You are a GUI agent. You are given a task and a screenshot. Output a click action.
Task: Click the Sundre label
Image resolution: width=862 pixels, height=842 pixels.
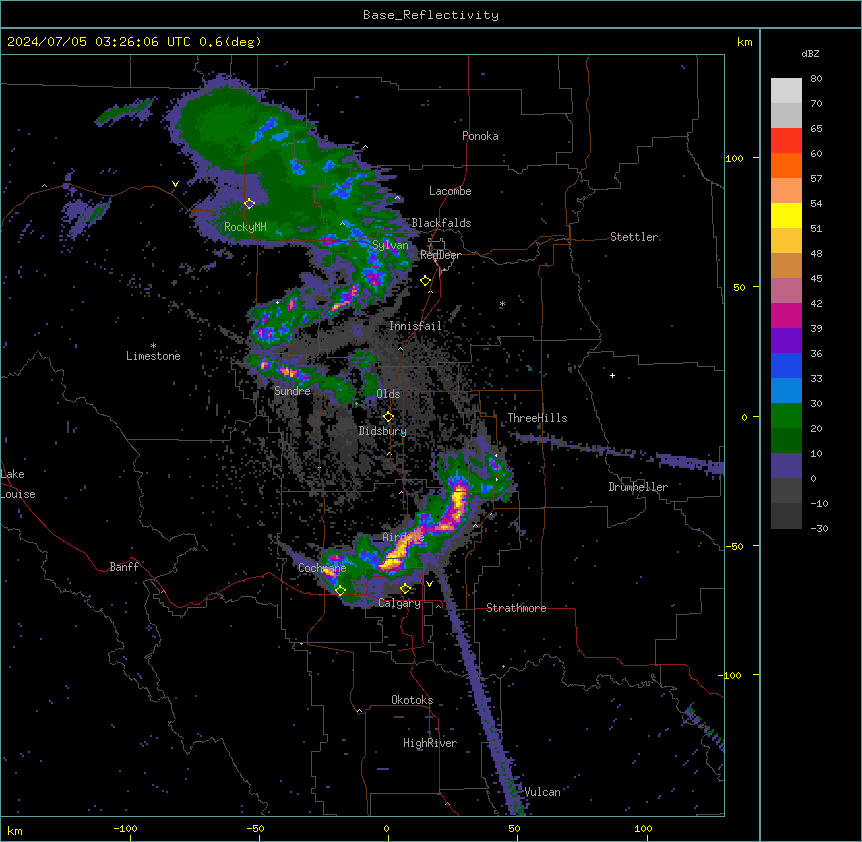(x=292, y=391)
